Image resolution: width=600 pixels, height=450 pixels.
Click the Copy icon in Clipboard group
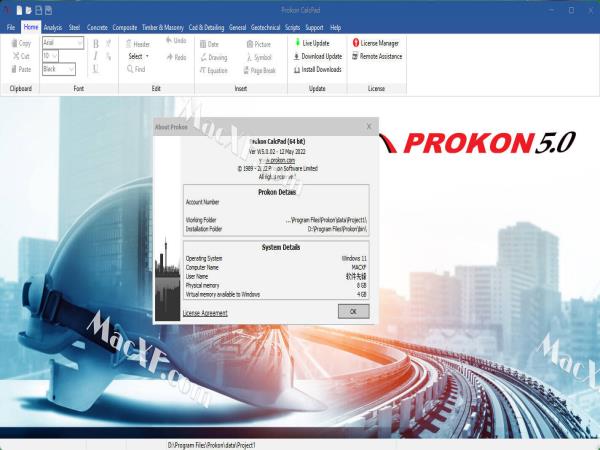click(15, 43)
